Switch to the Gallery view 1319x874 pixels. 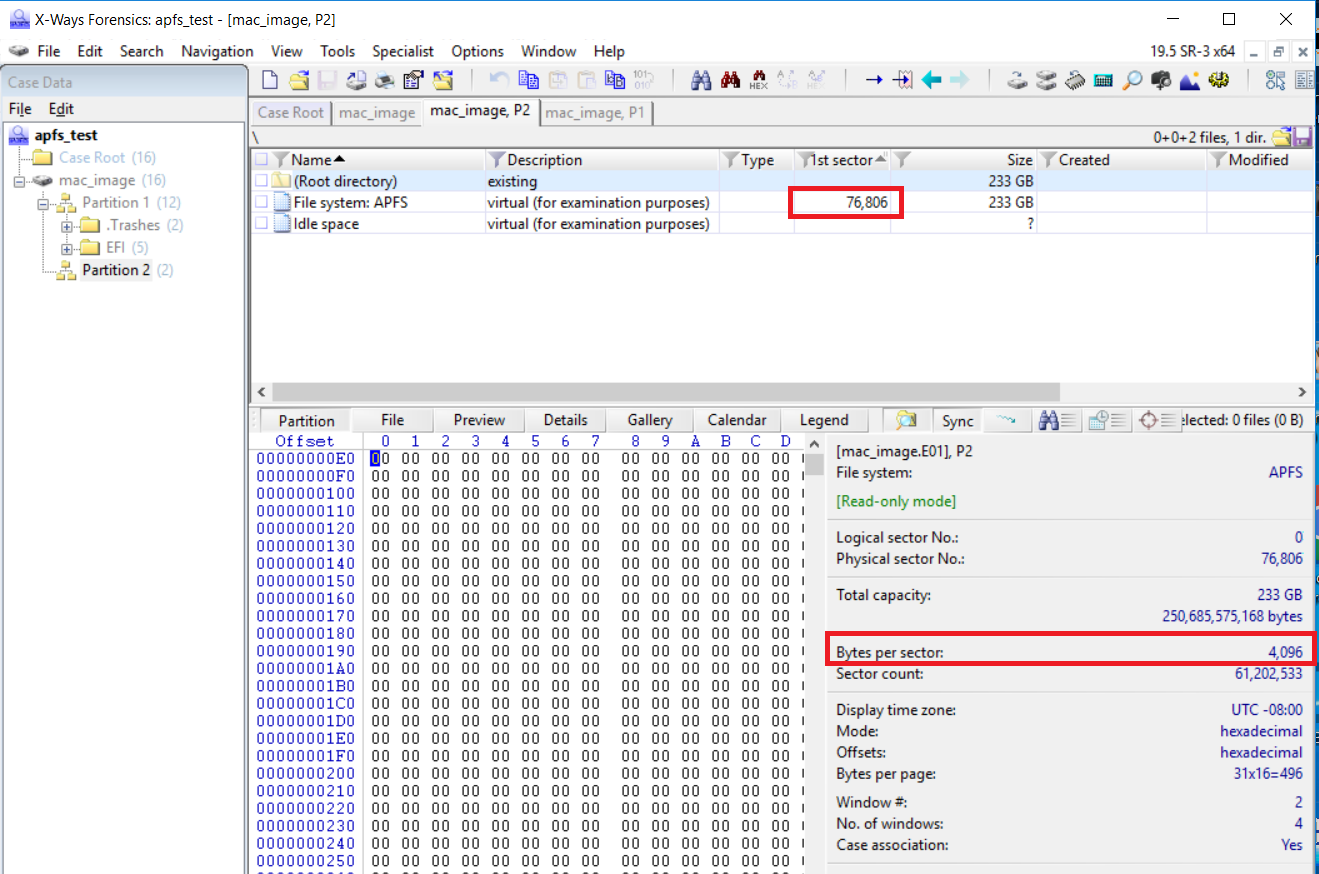[x=650, y=421]
